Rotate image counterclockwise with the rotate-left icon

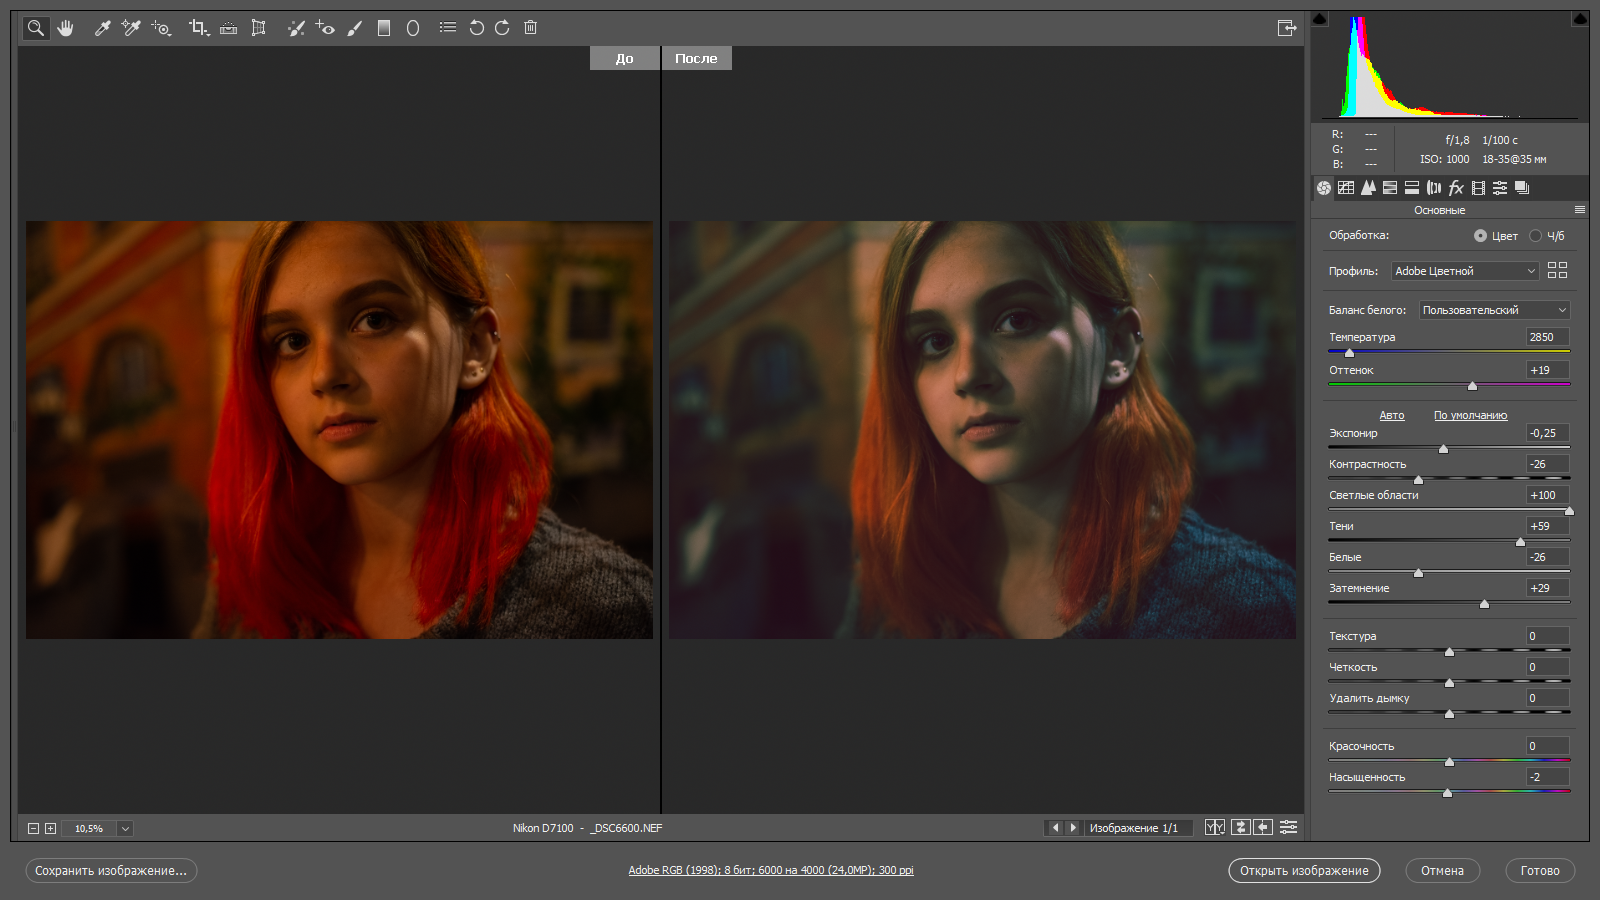476,28
